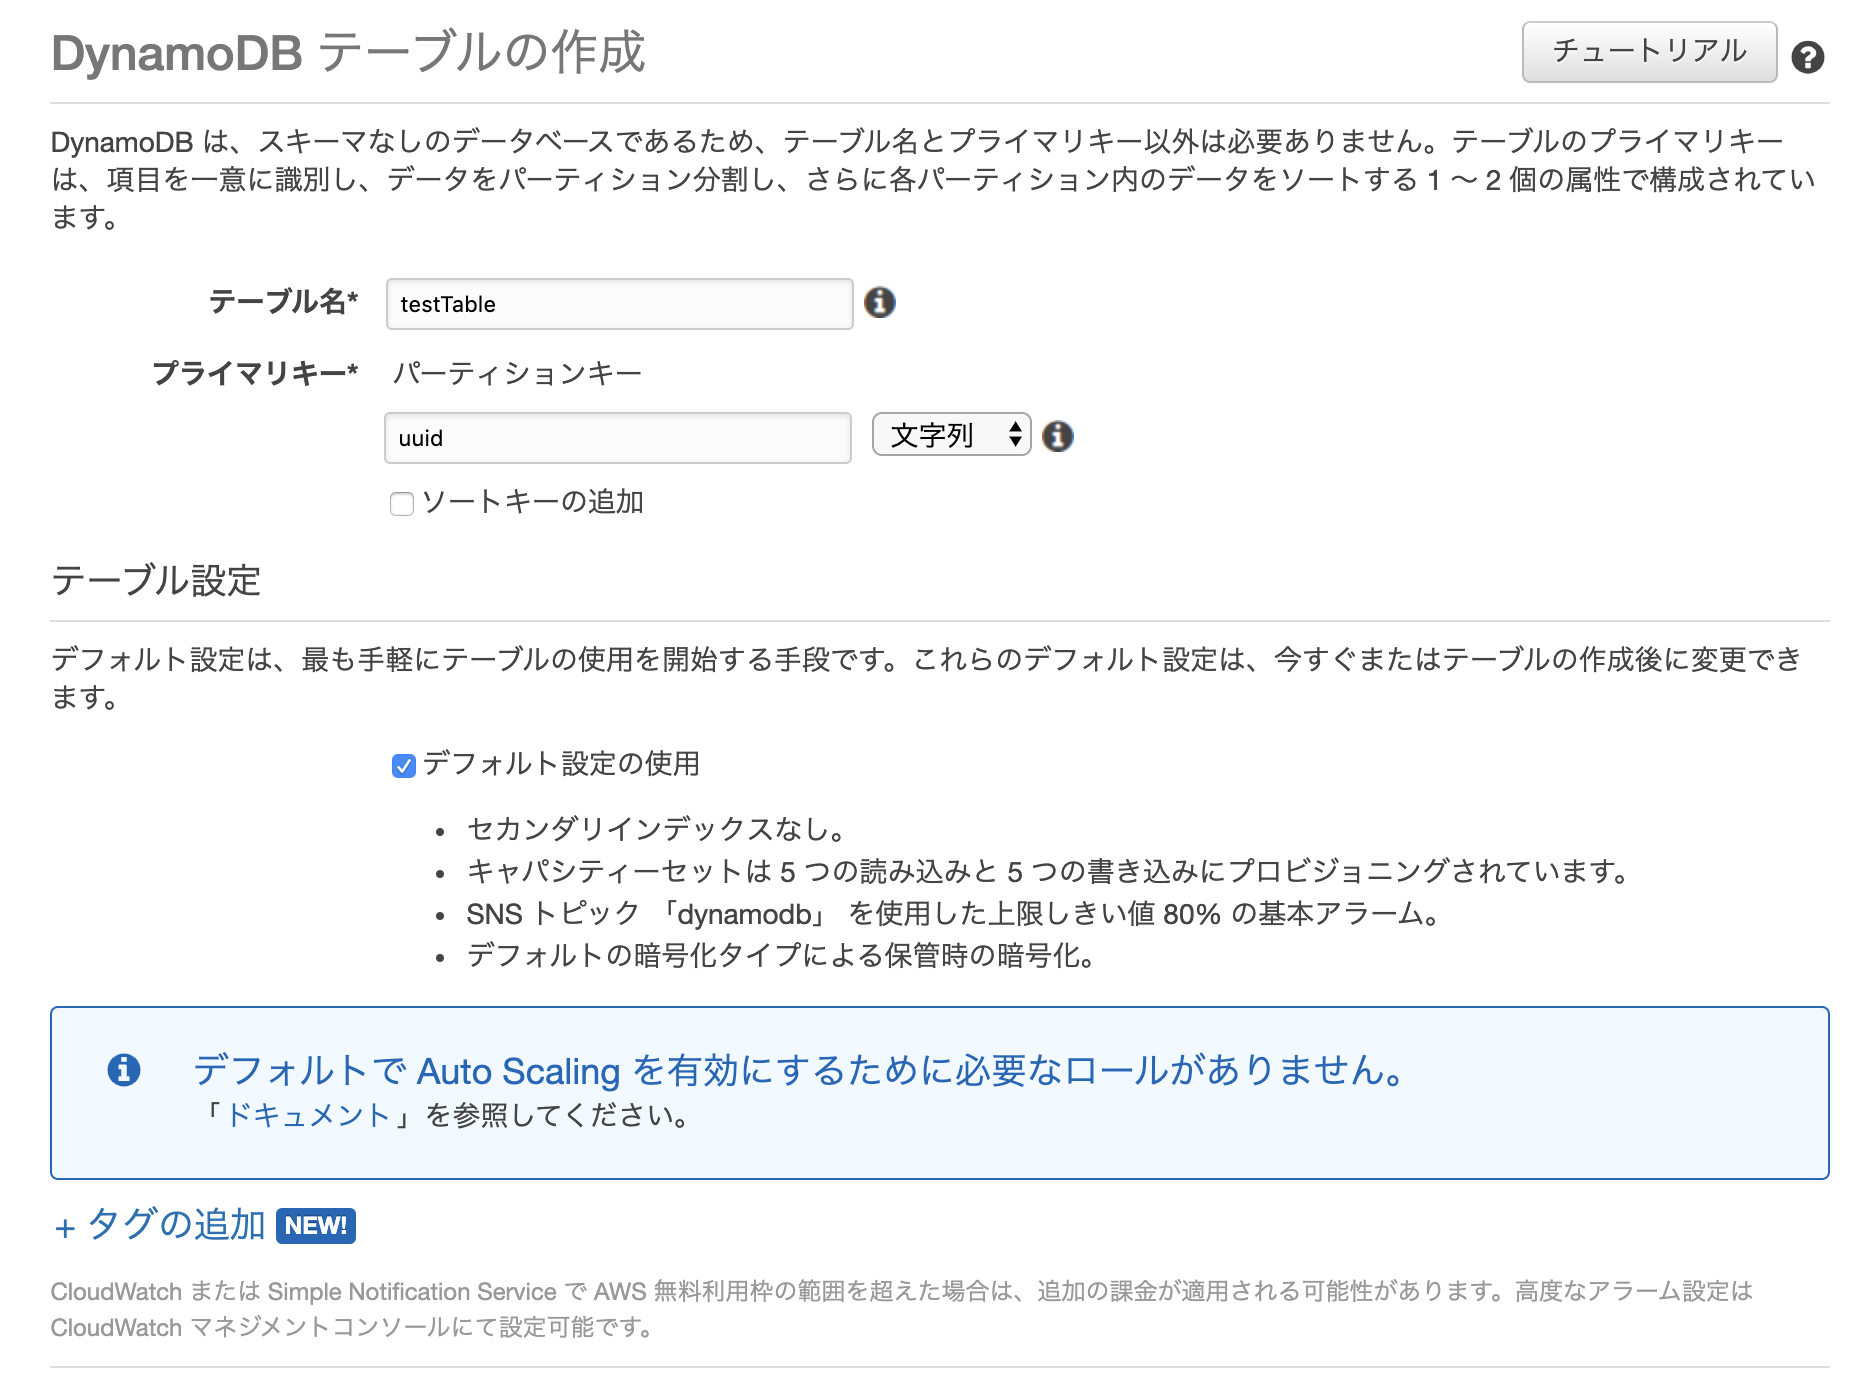Click the ソートキーの追加 label text
Viewport: 1864px width, 1376px height.
(x=533, y=502)
